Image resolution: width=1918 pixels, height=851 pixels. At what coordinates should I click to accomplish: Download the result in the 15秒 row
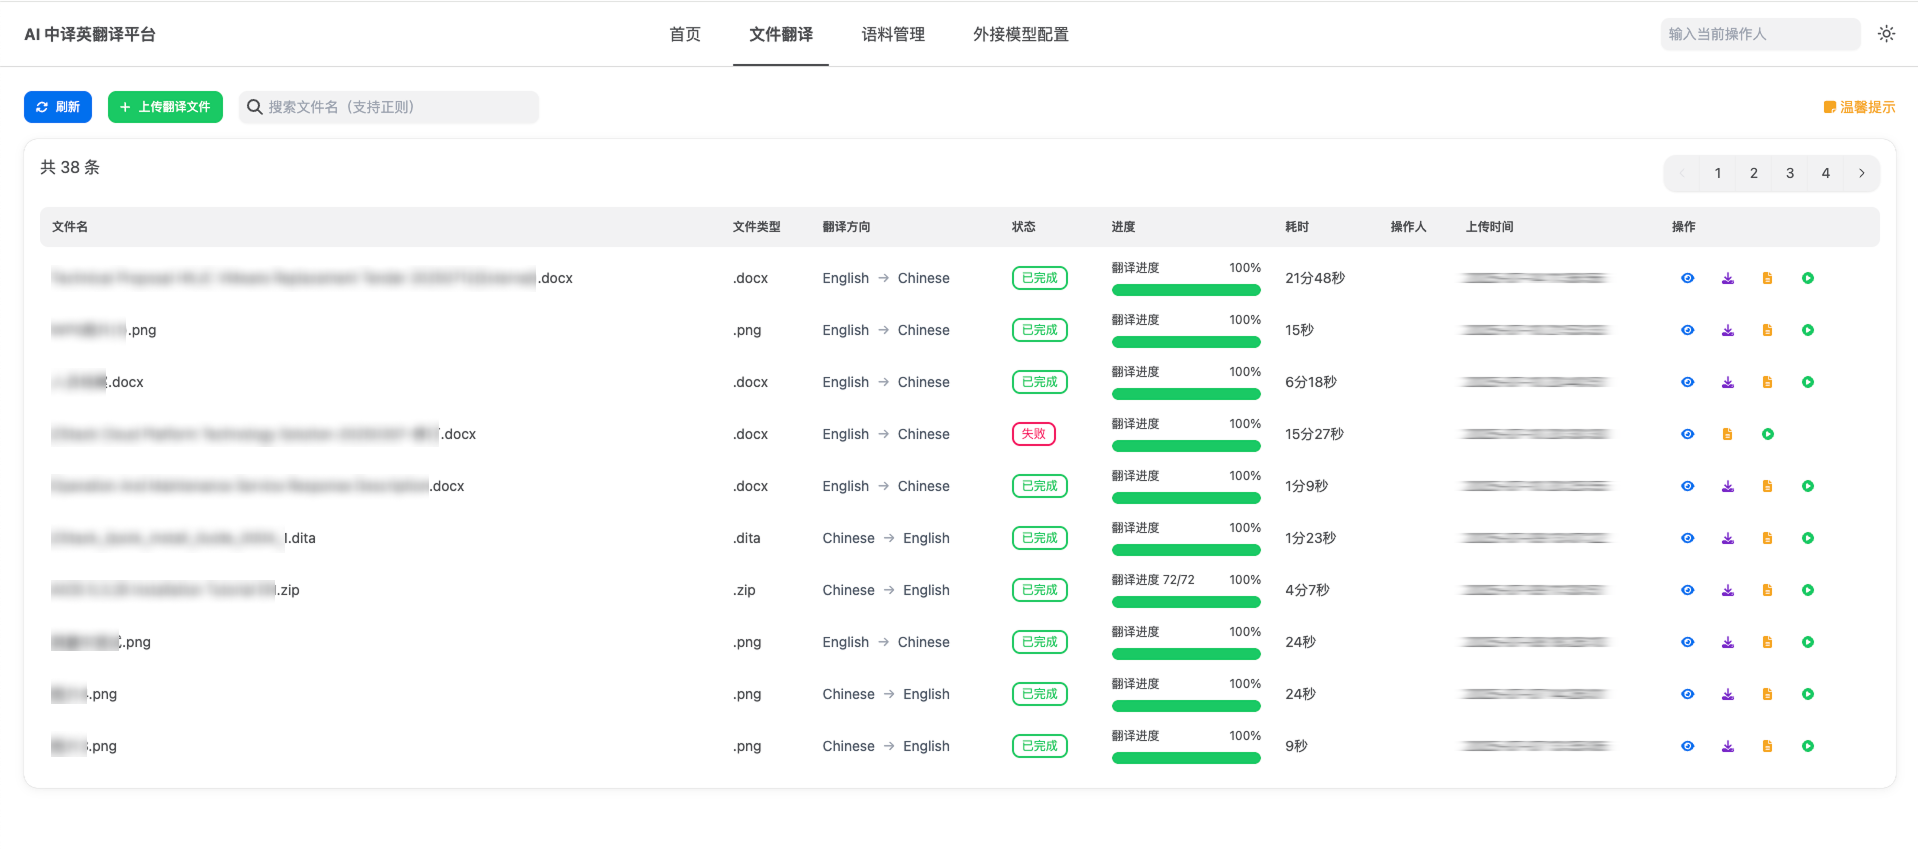pyautogui.click(x=1727, y=330)
